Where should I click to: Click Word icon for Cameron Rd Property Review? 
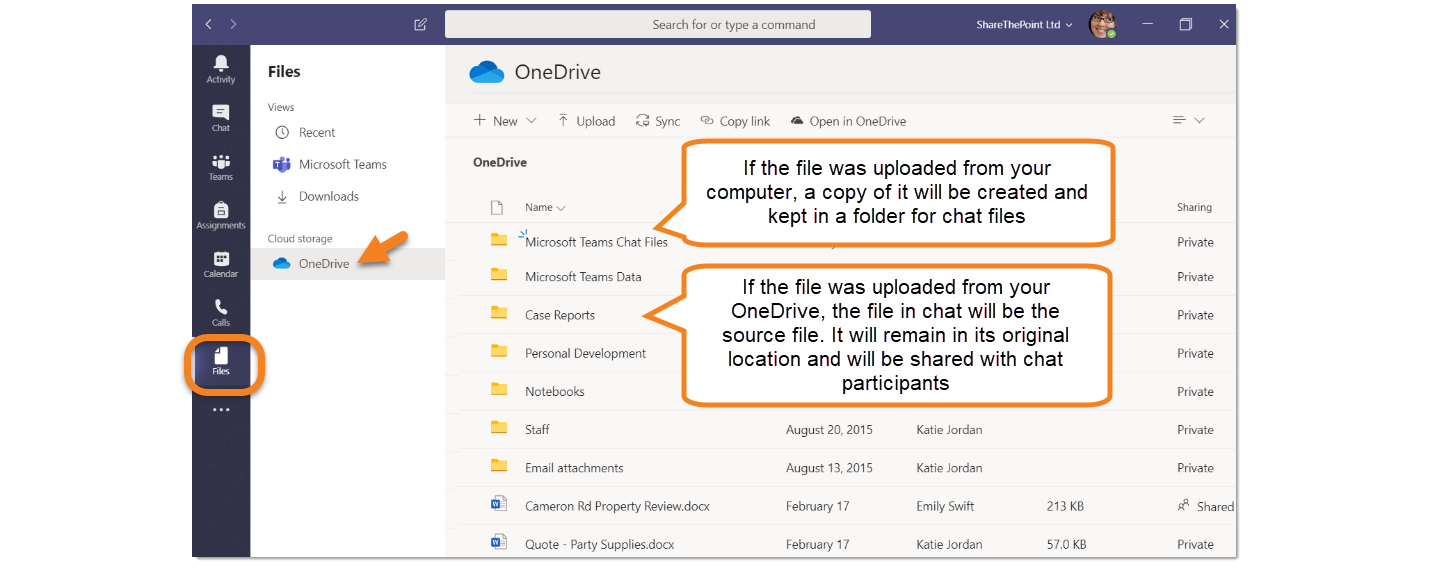click(x=499, y=504)
